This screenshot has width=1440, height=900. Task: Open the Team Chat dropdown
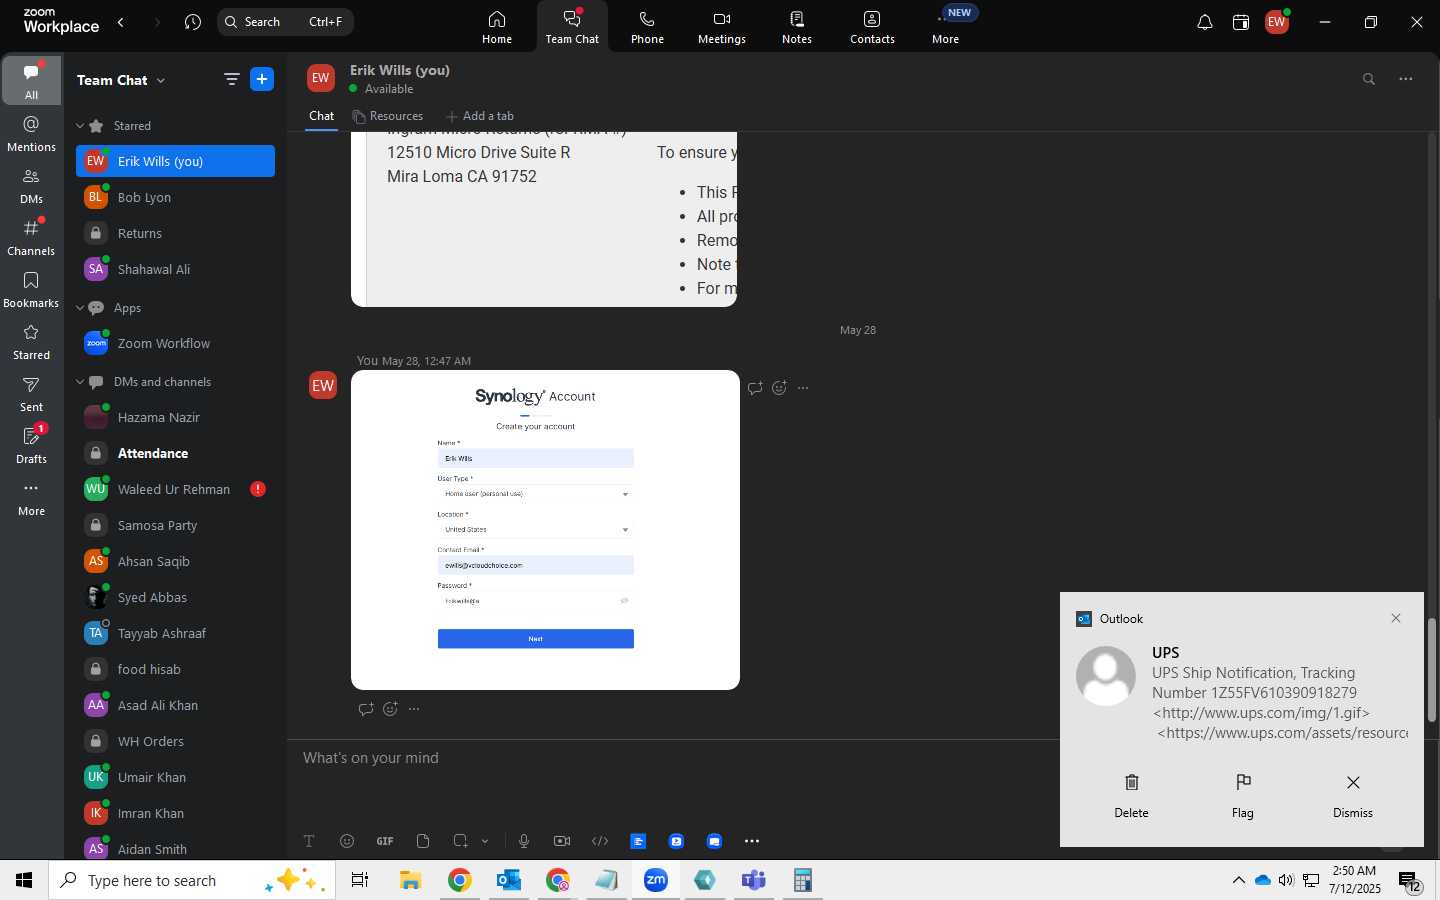(121, 80)
